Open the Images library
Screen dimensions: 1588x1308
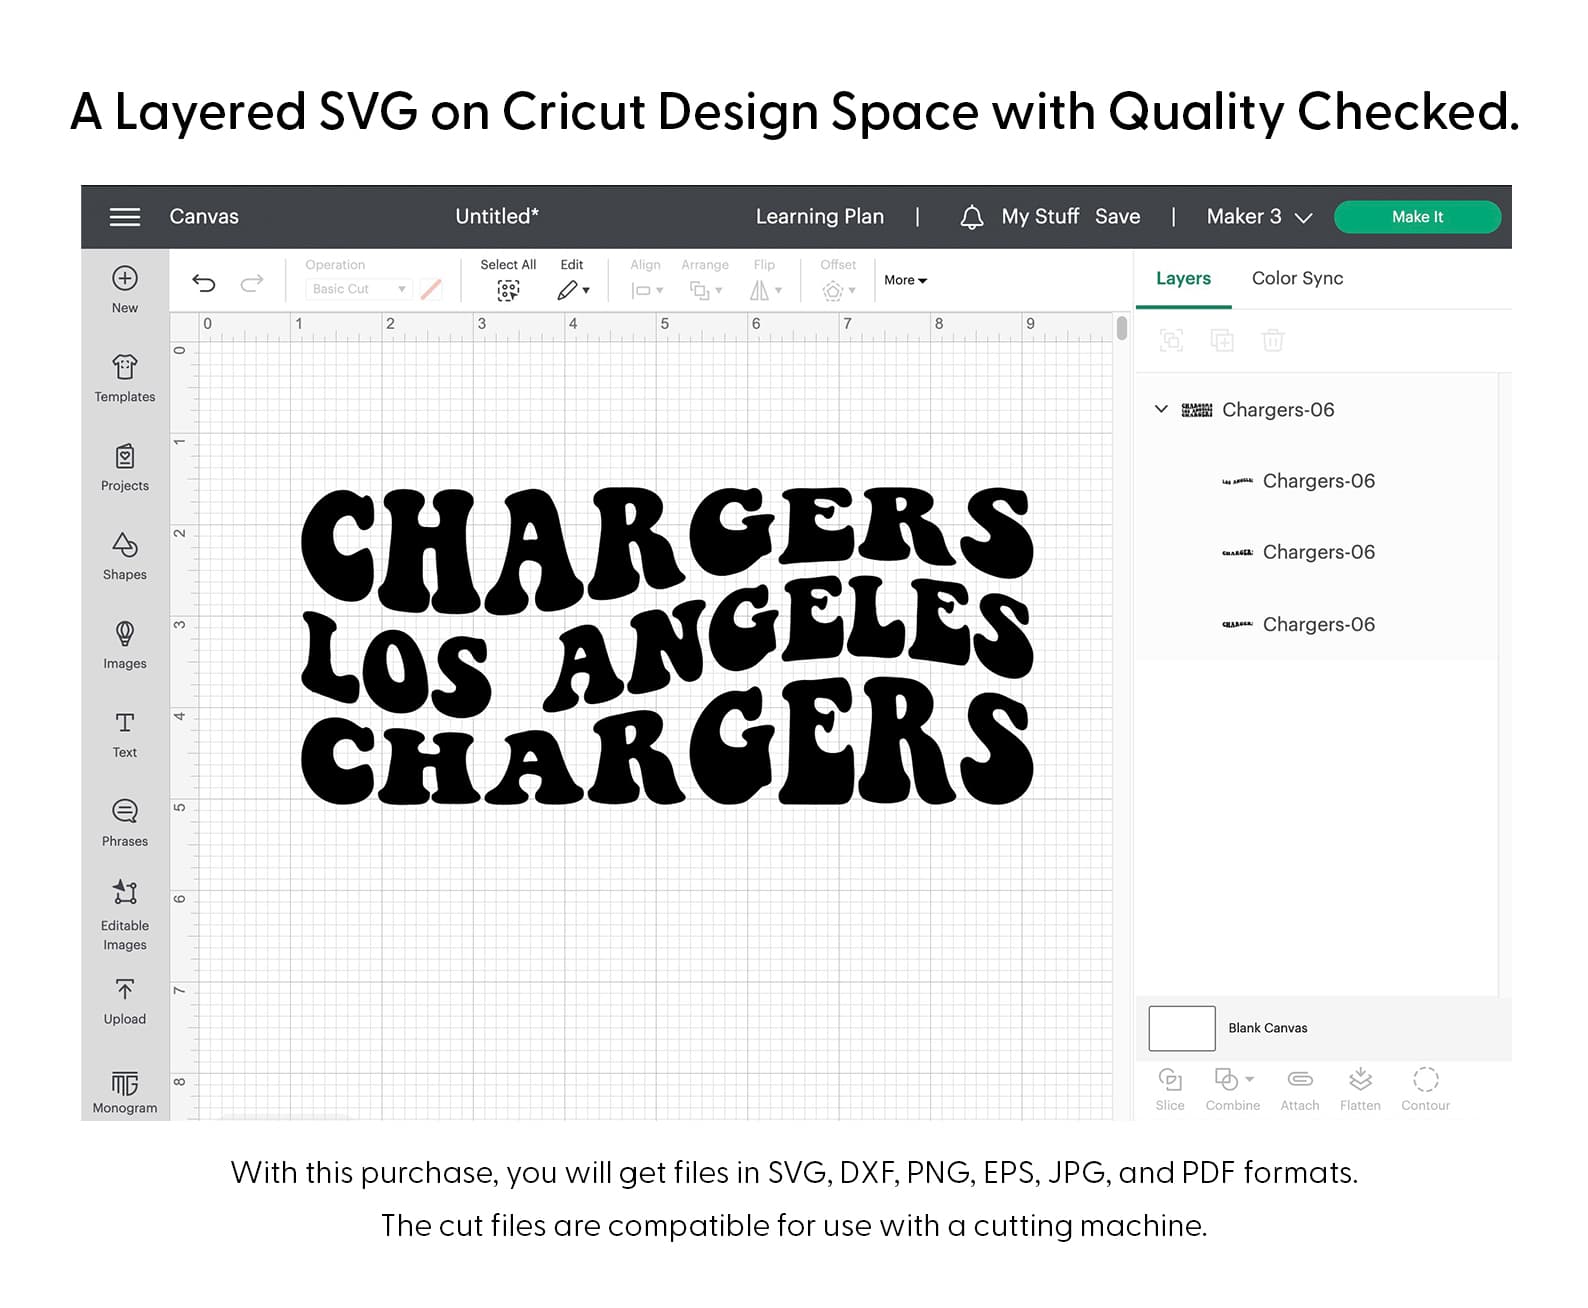click(x=125, y=645)
